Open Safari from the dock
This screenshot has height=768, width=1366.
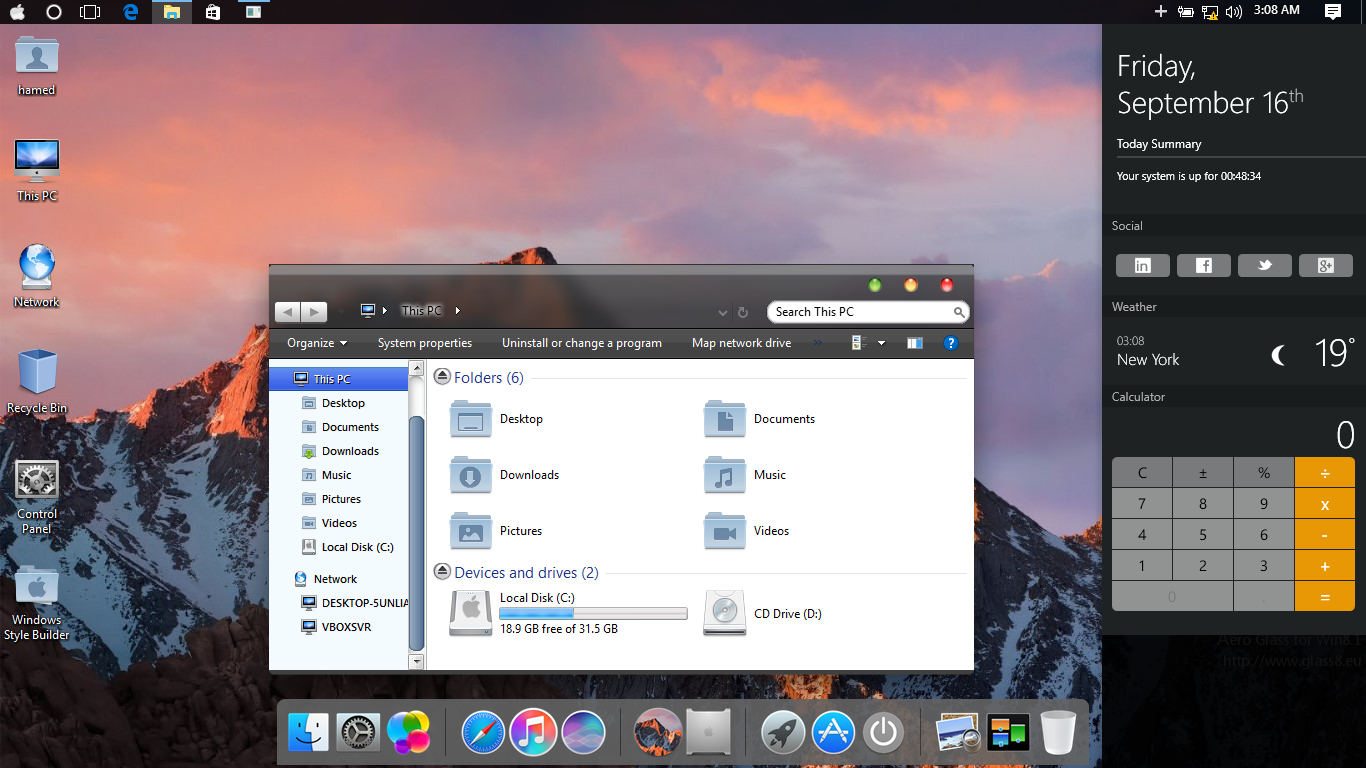483,733
